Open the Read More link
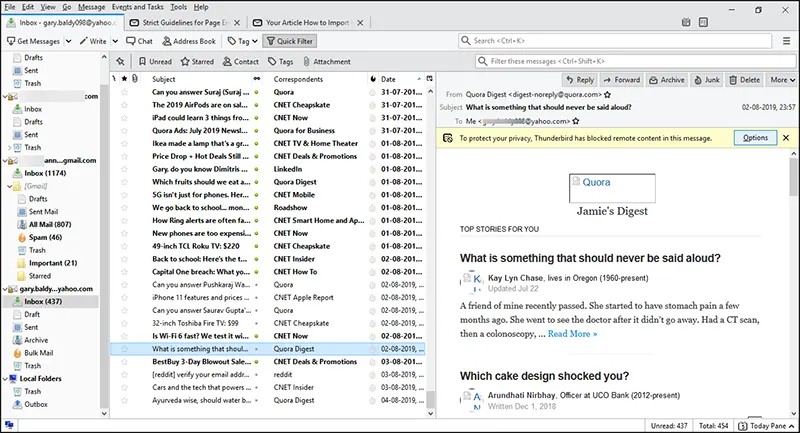 tap(572, 334)
